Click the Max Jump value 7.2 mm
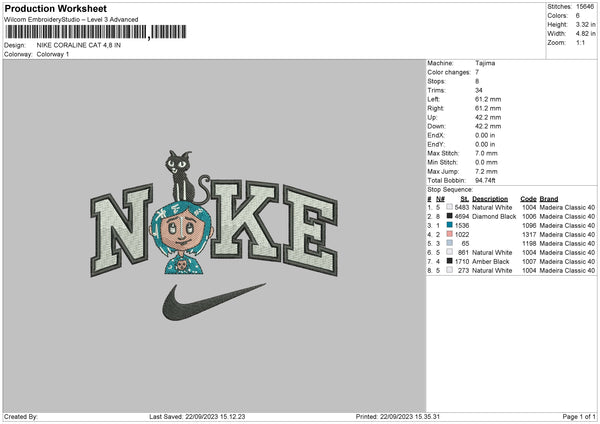Viewport: 600px width, 424px height. 486,171
